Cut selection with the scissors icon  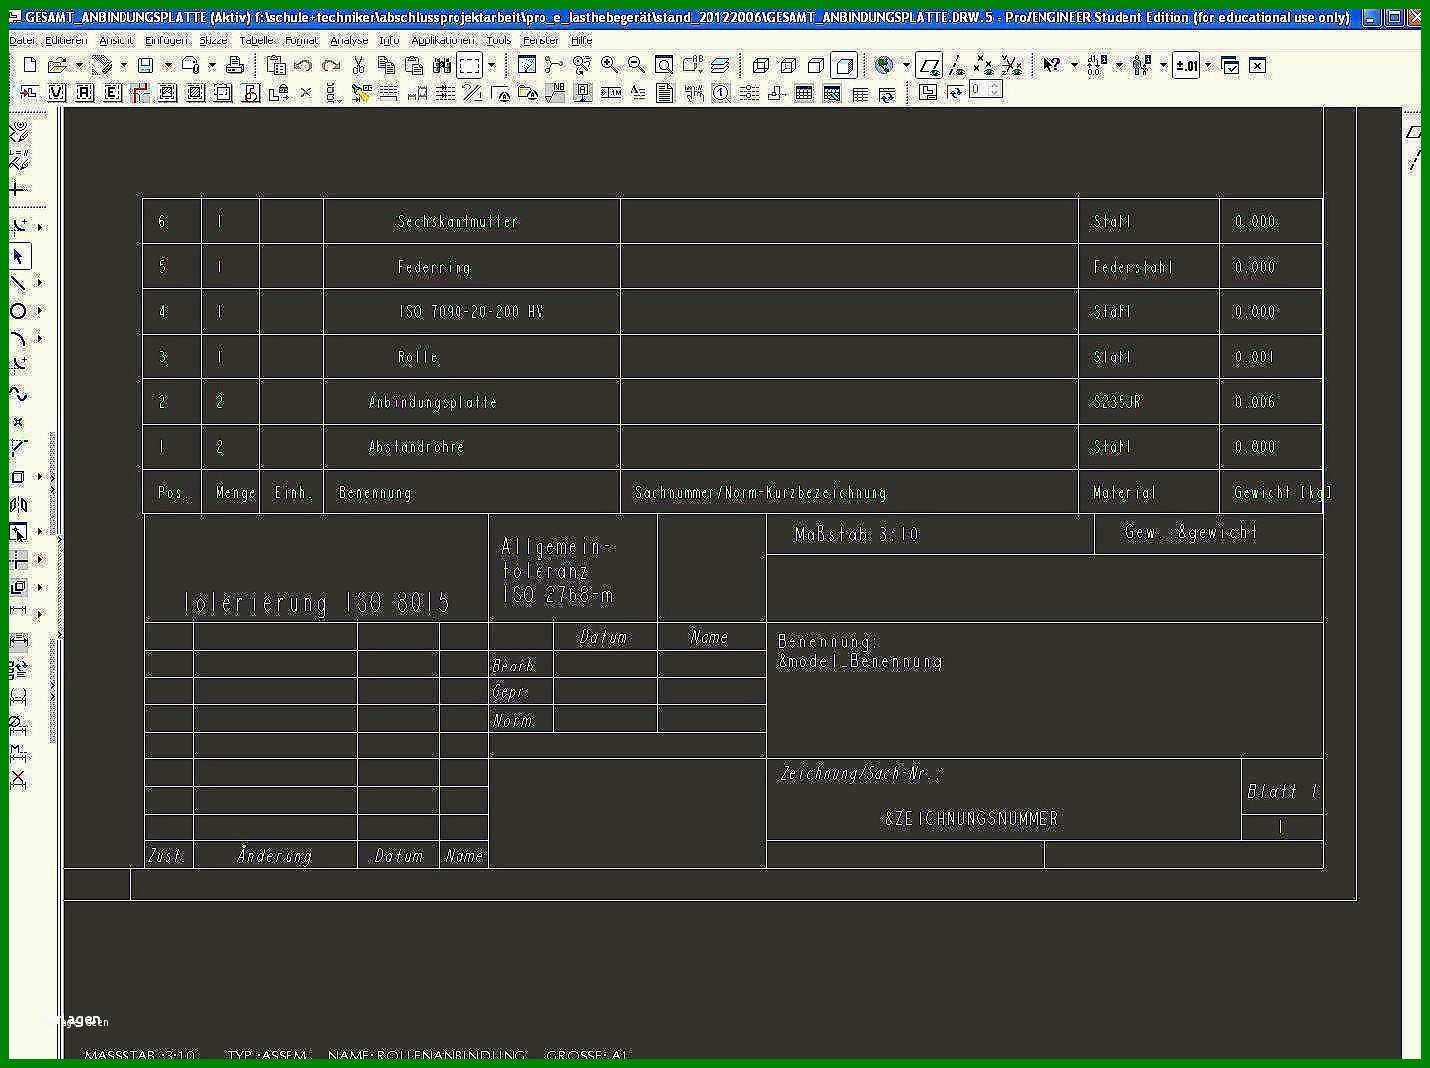[358, 65]
